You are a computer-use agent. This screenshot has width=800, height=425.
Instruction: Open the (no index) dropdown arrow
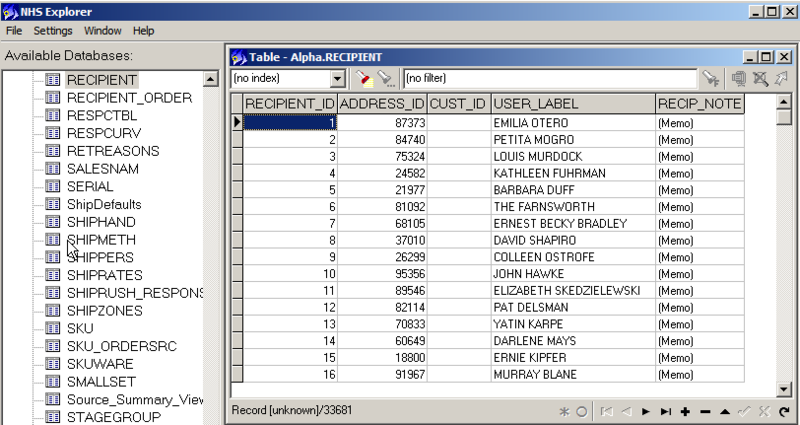click(x=337, y=79)
